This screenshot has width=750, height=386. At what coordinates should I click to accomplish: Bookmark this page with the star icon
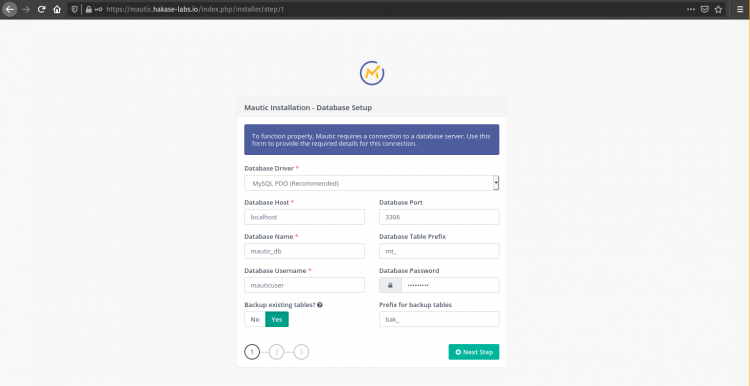pos(718,9)
